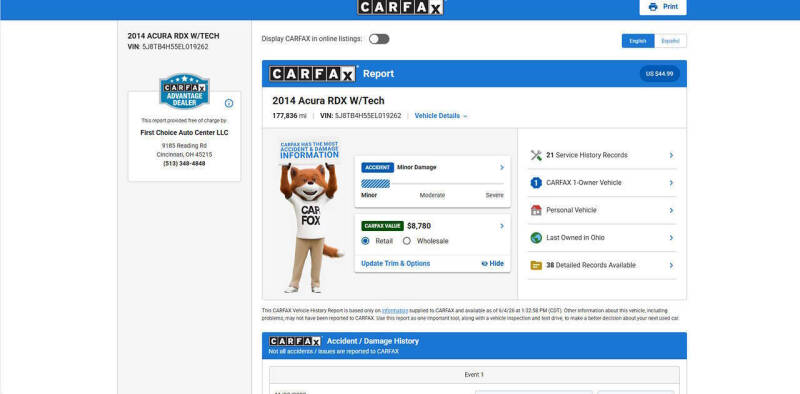Select the Wholesale radio button
This screenshot has width=800, height=394.
[x=407, y=241]
